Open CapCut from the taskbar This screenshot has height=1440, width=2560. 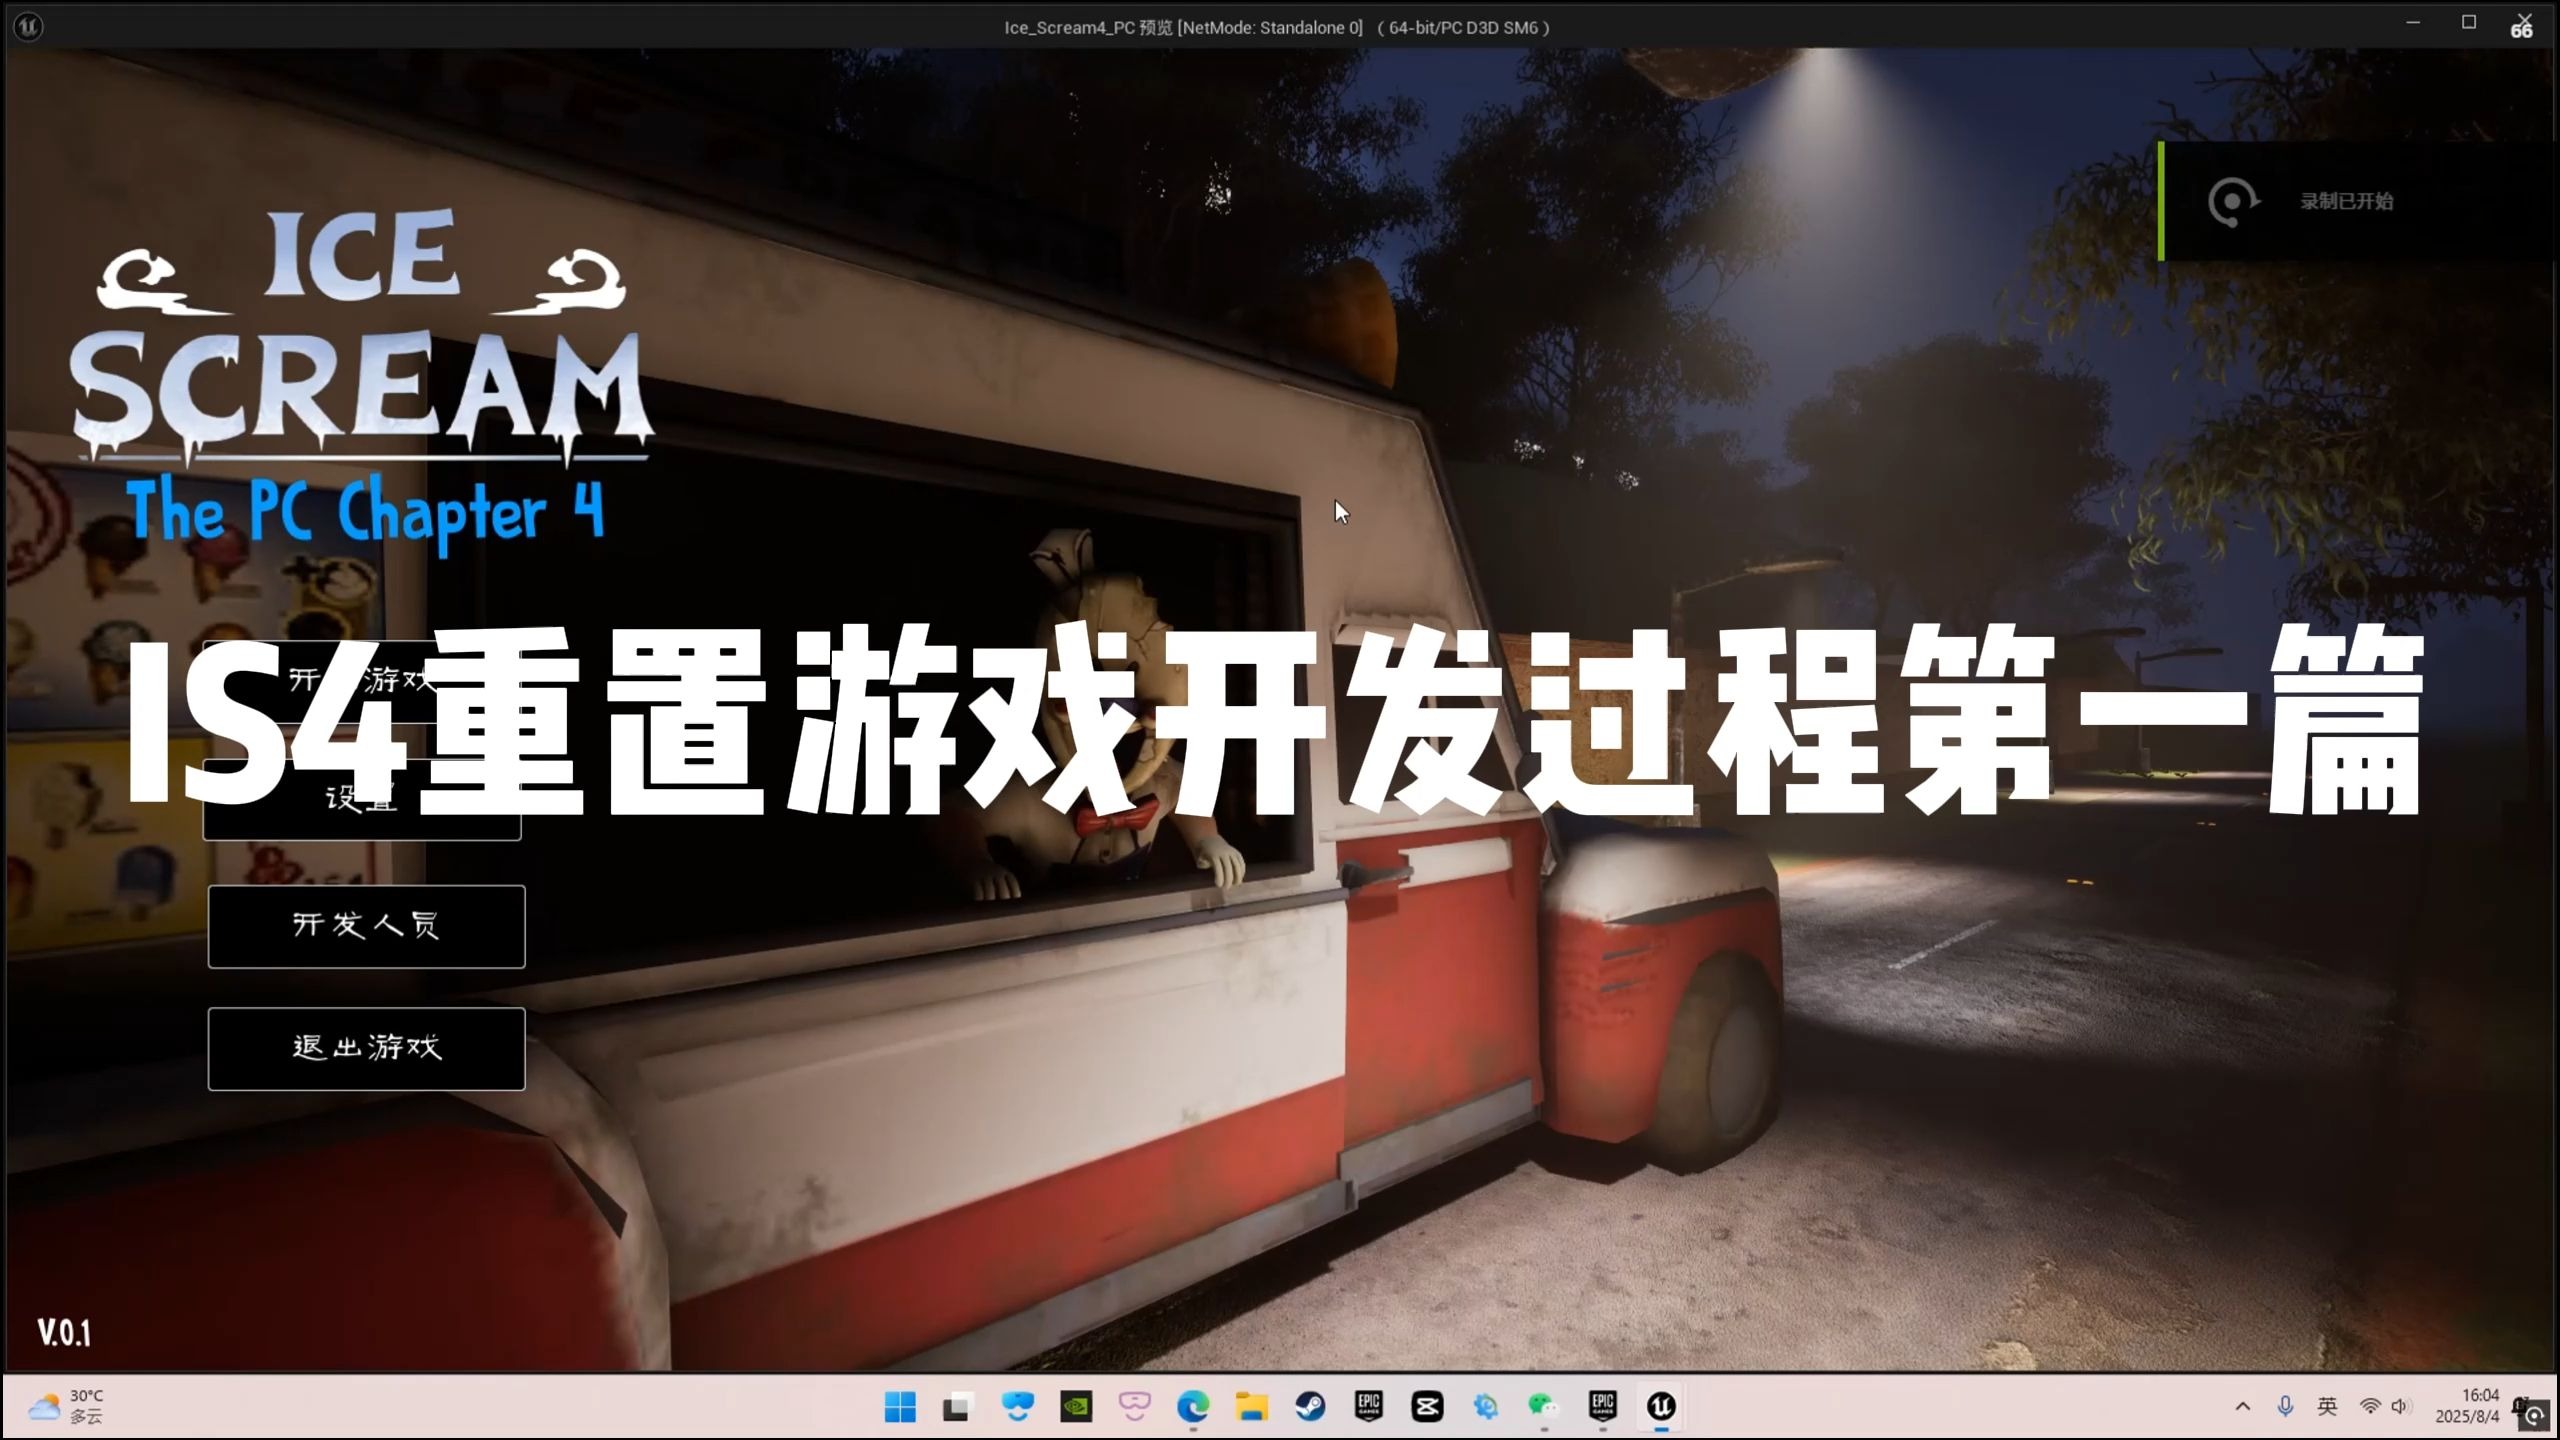[x=1427, y=1407]
